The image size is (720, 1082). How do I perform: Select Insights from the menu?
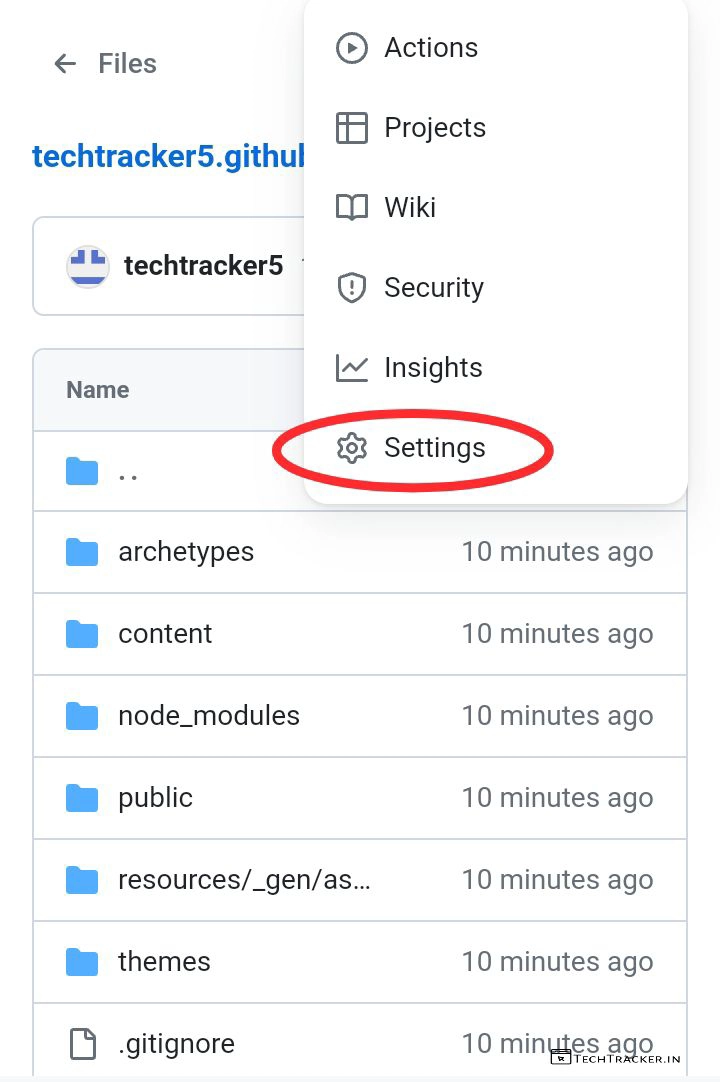click(433, 368)
